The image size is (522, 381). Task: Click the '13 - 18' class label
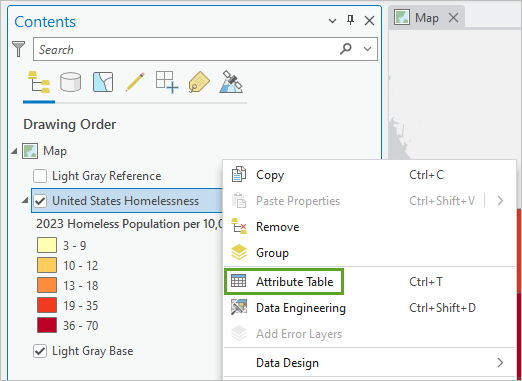pyautogui.click(x=81, y=286)
